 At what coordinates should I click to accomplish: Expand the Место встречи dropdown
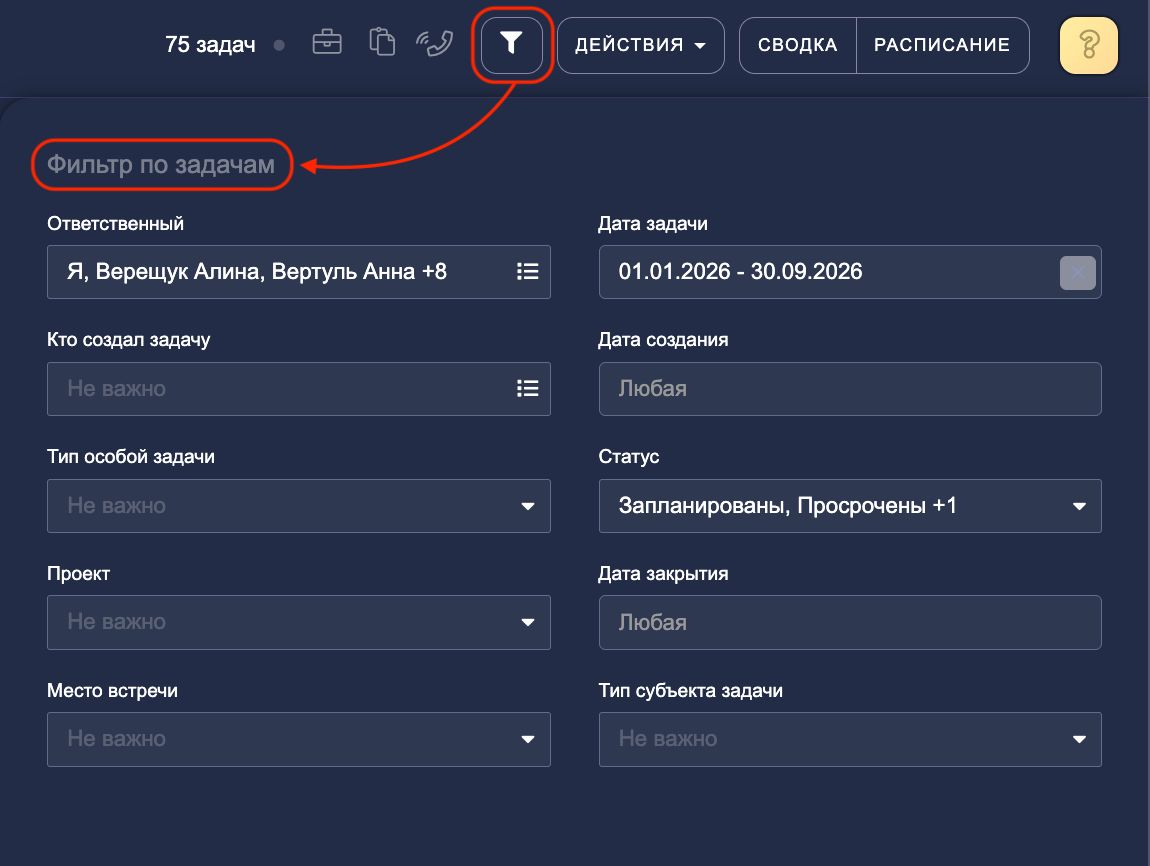(527, 739)
